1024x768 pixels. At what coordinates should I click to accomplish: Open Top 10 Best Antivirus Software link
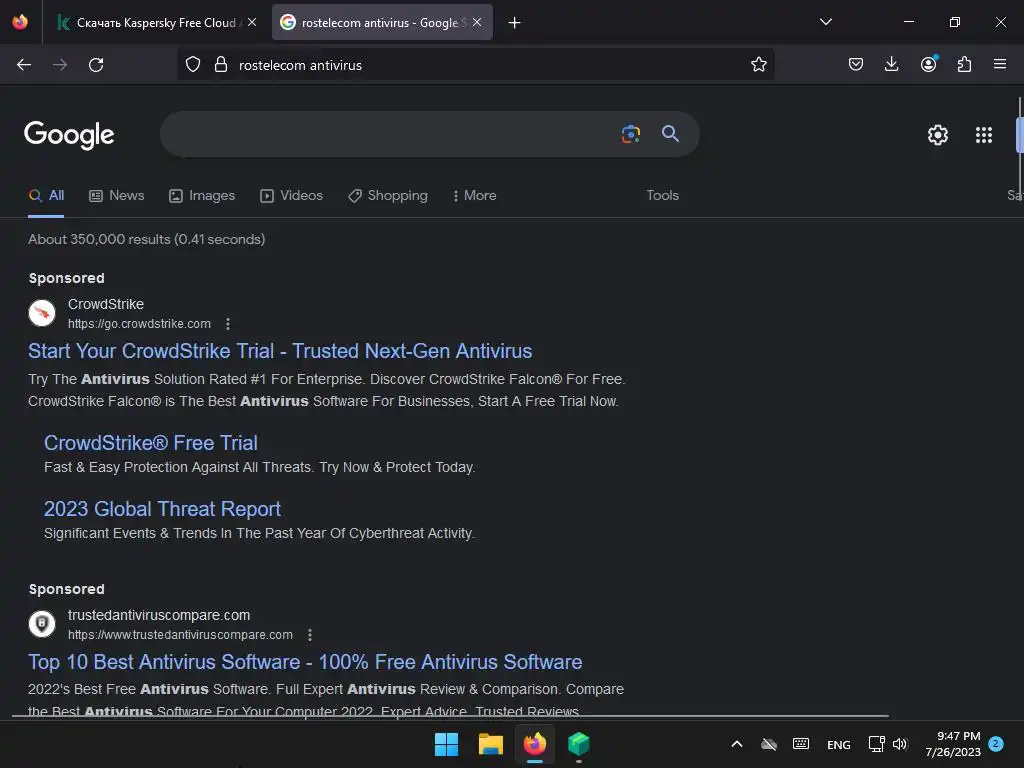point(305,662)
